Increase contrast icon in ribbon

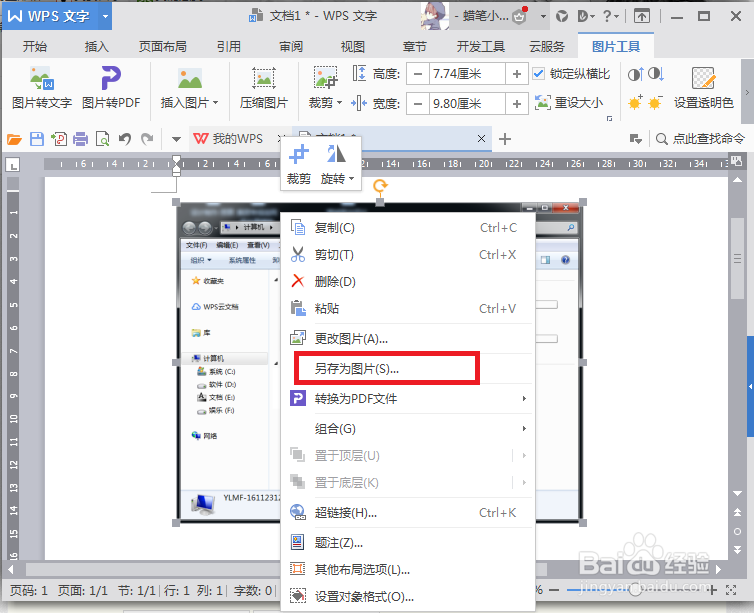pyautogui.click(x=635, y=74)
